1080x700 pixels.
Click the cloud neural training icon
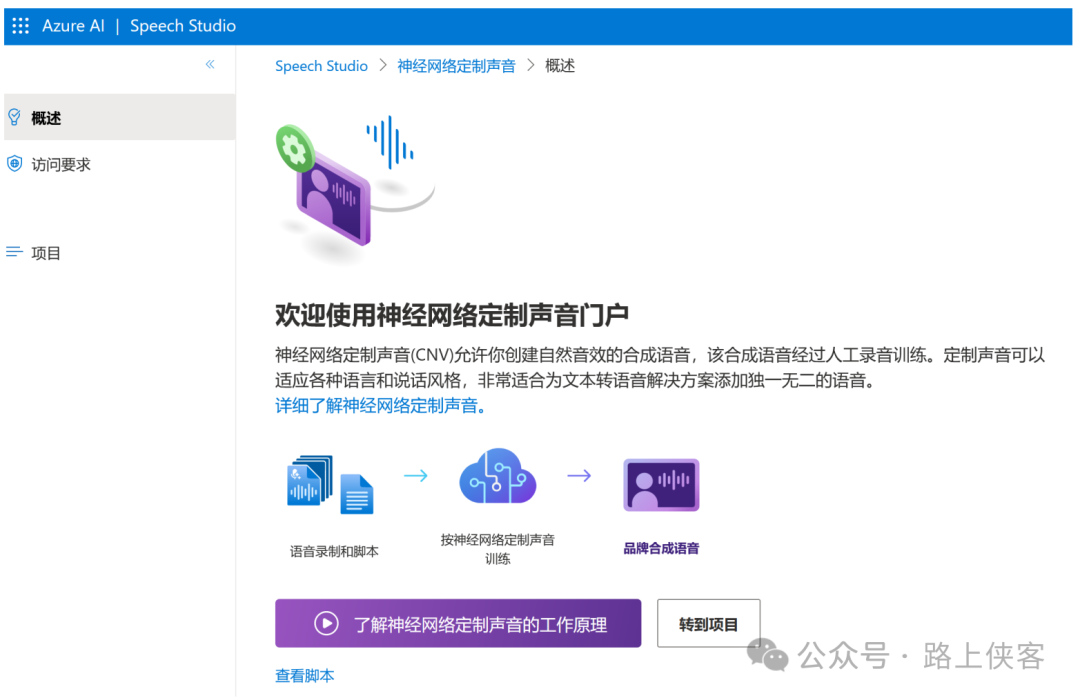click(497, 477)
